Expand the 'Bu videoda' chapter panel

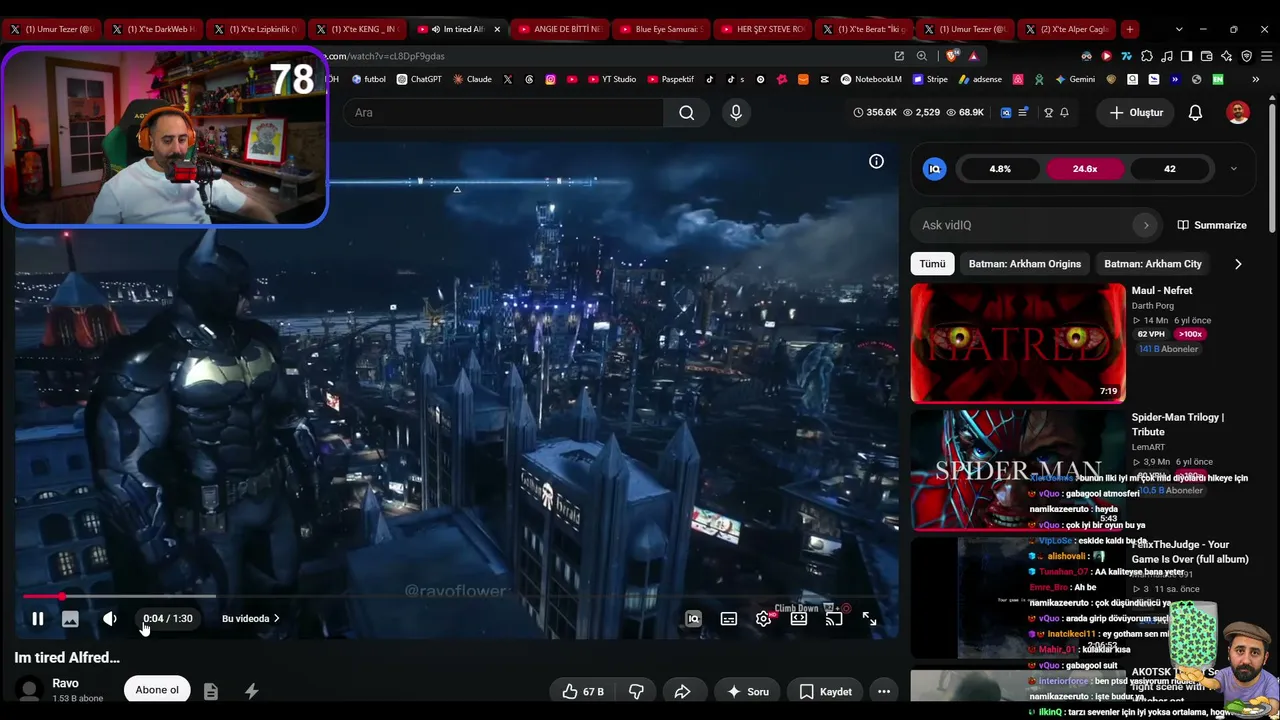tap(250, 619)
